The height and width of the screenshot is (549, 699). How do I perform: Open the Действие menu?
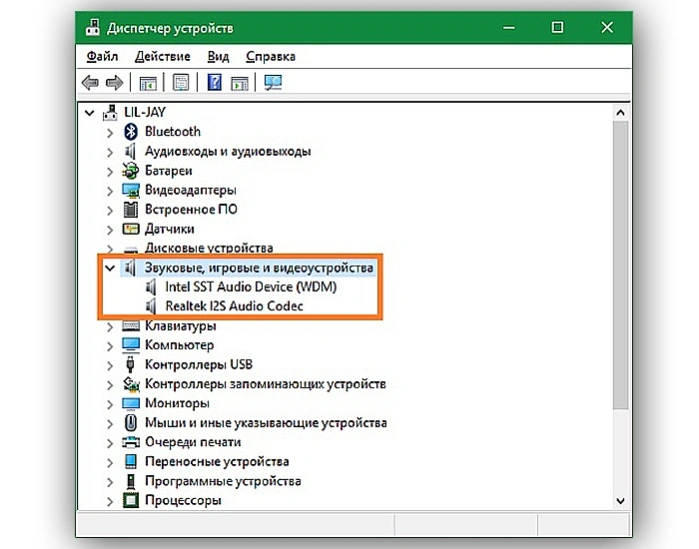coord(163,57)
